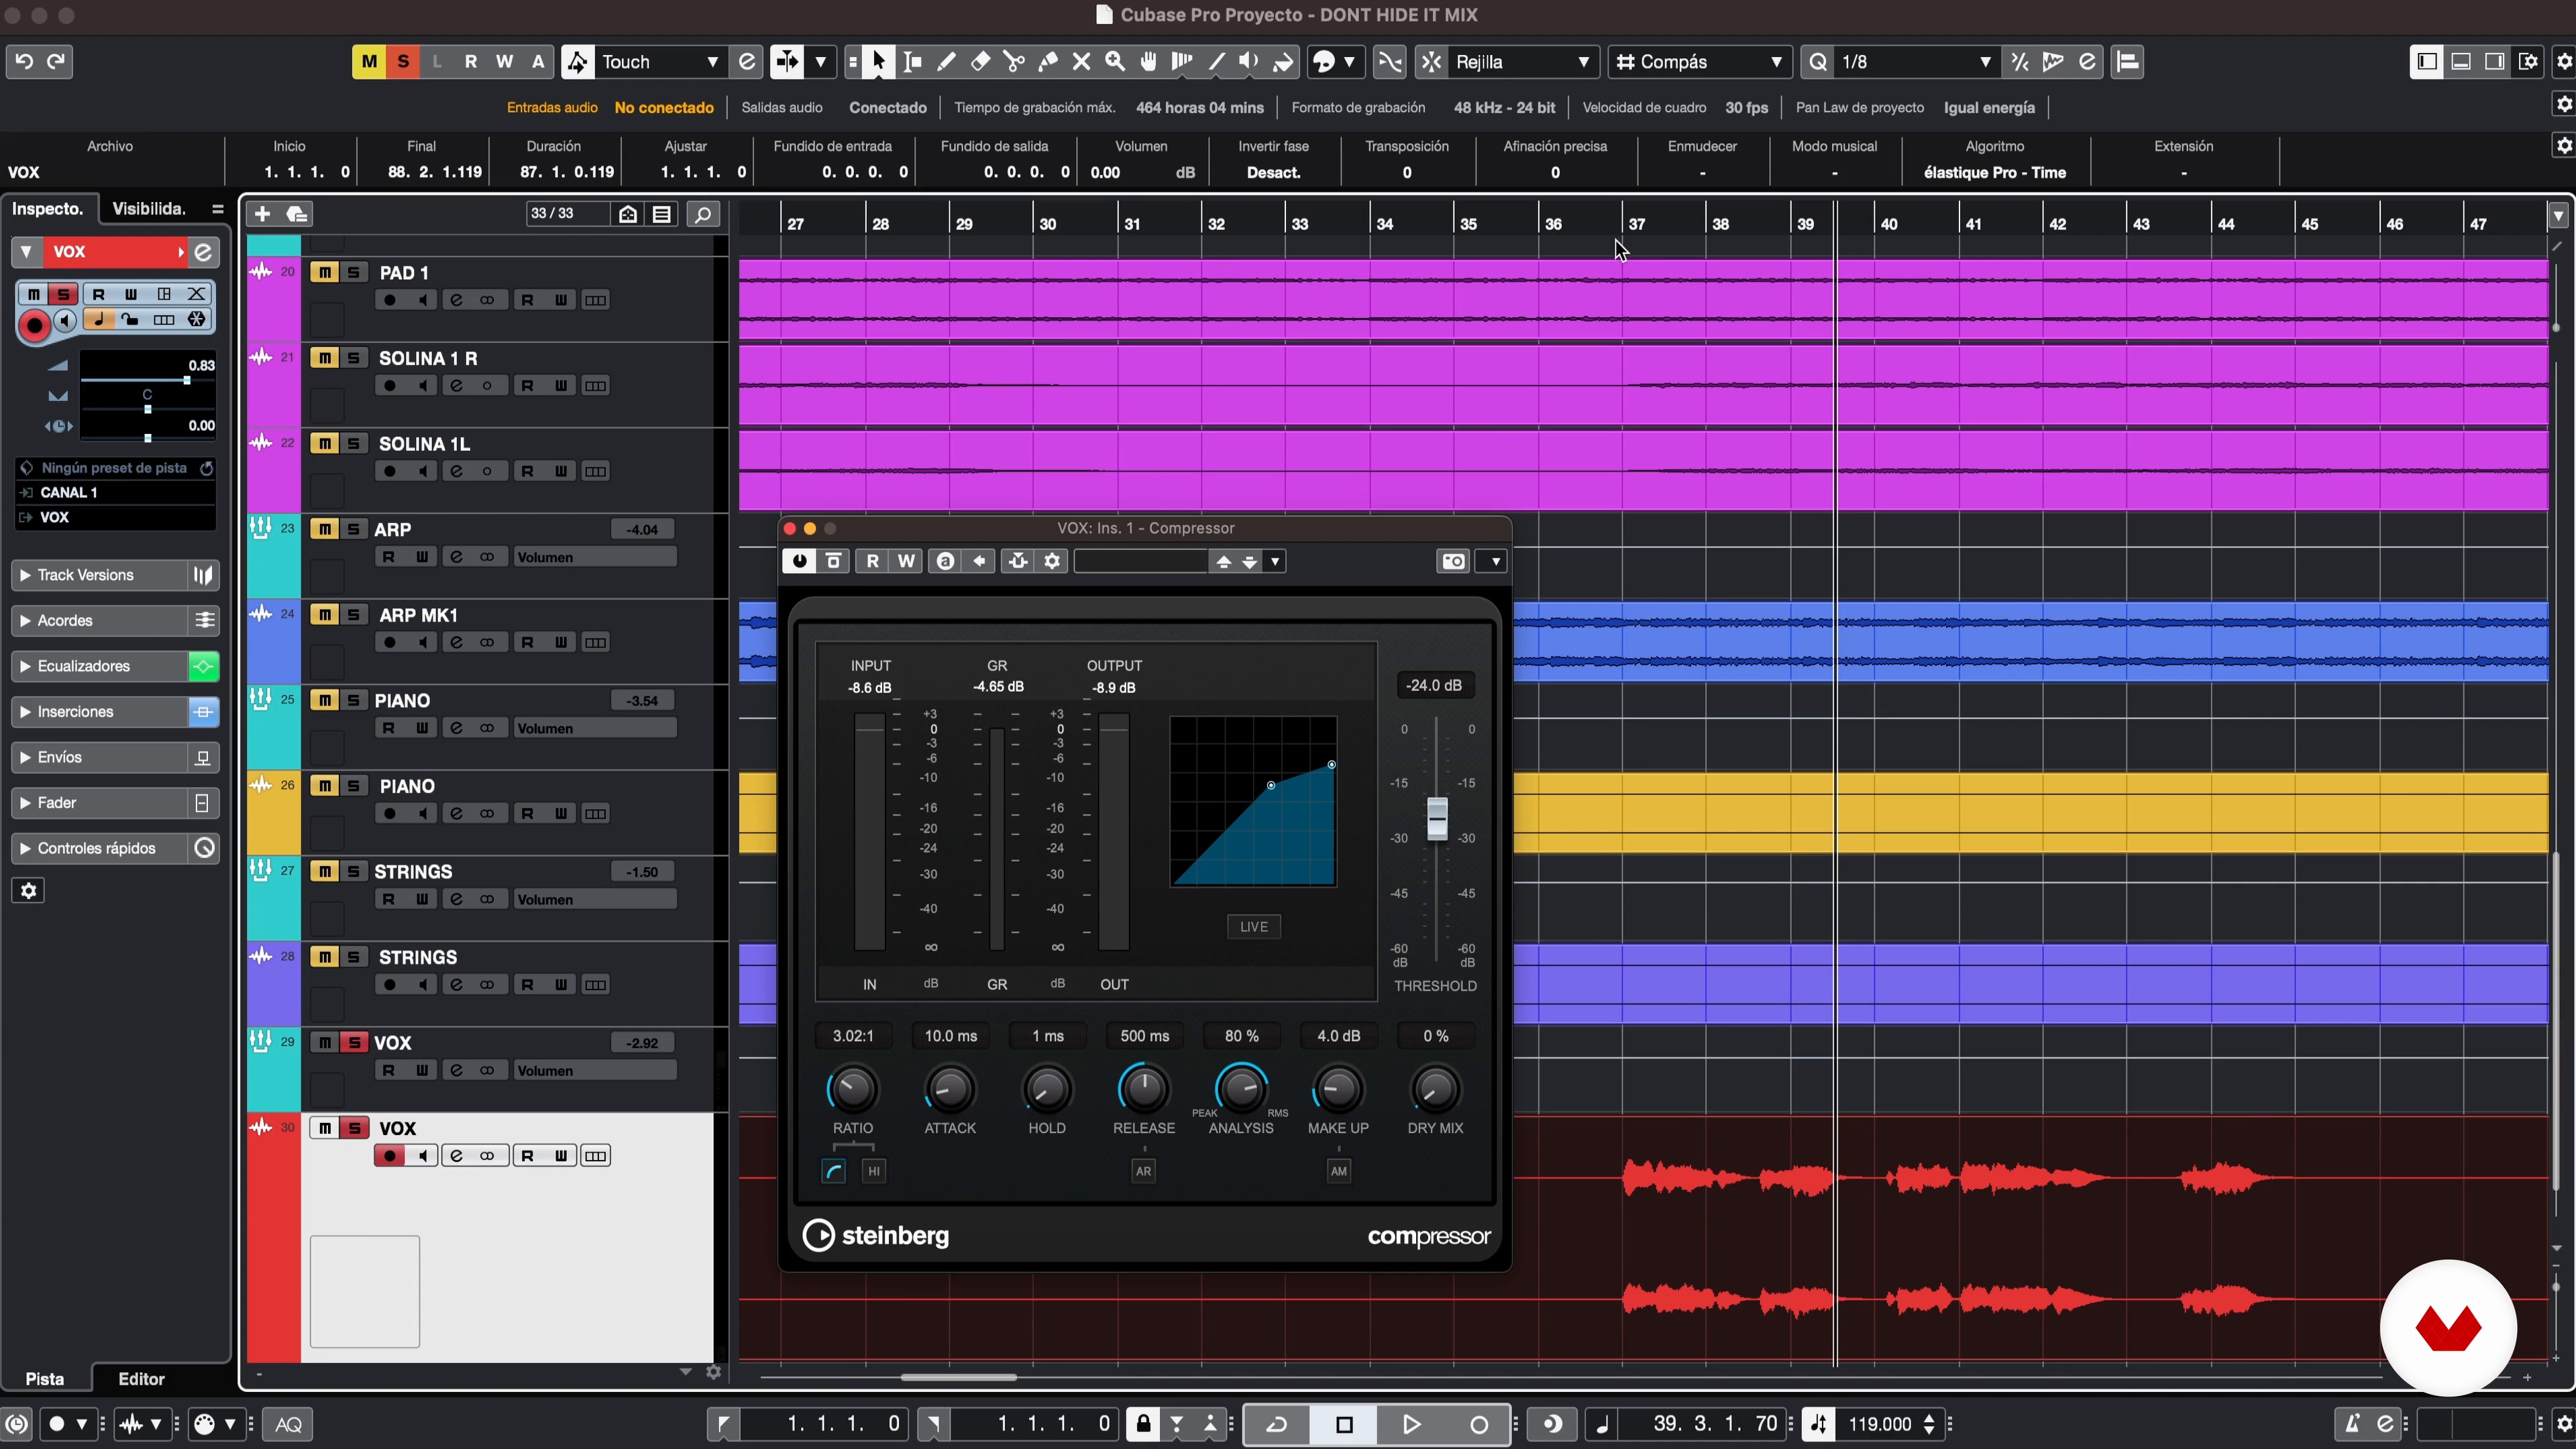Select the Glue tool
2576x1449 pixels.
click(1048, 62)
